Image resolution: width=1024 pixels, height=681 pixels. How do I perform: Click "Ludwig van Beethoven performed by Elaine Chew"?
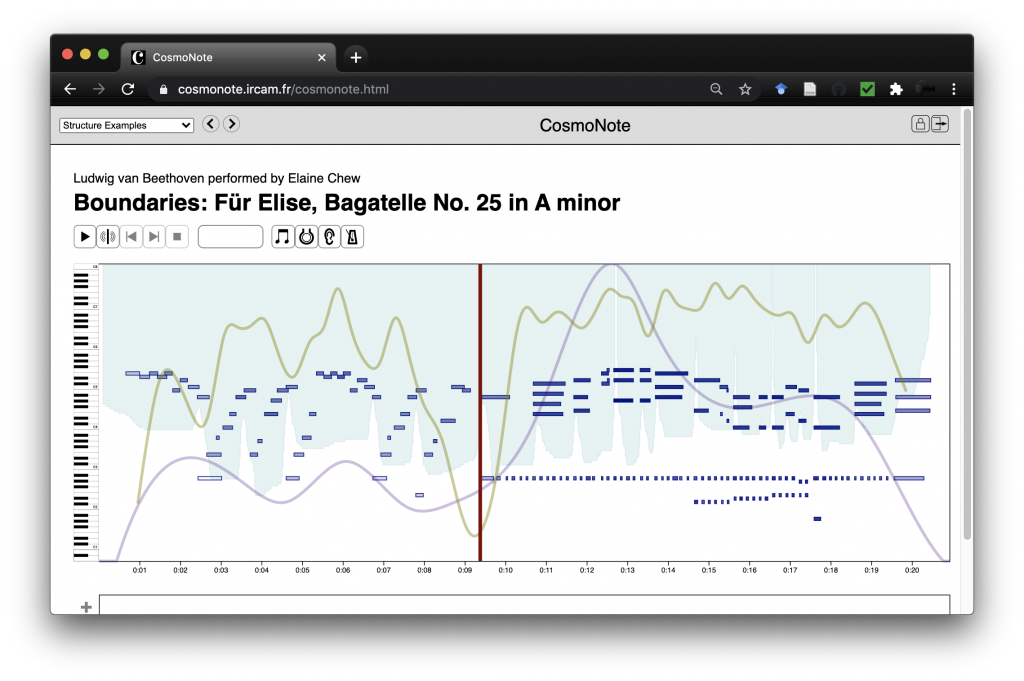click(x=217, y=178)
